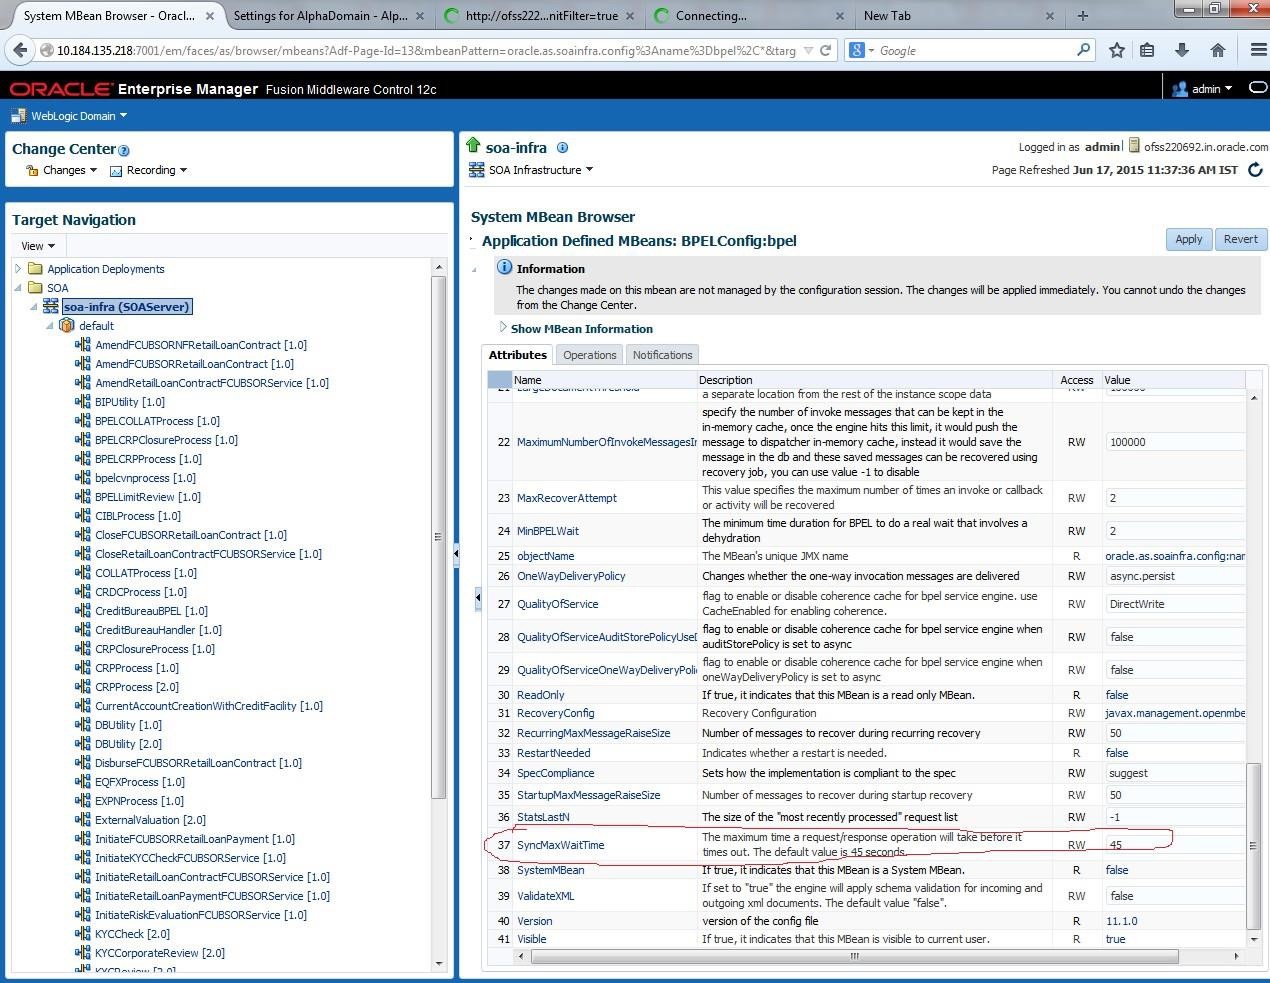Edit the MinBPELWait value field
Image resolution: width=1270 pixels, height=983 pixels.
pyautogui.click(x=1176, y=531)
